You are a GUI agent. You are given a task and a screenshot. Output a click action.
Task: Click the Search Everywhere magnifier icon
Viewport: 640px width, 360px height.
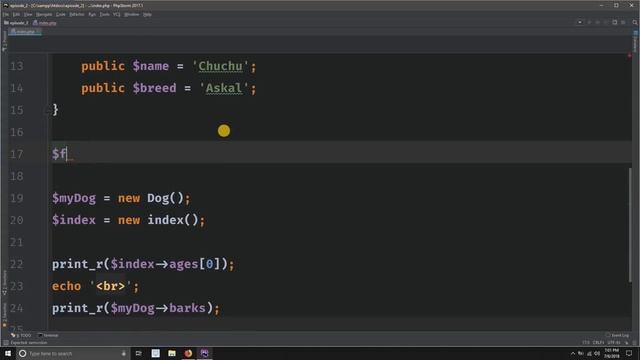[x=635, y=22]
